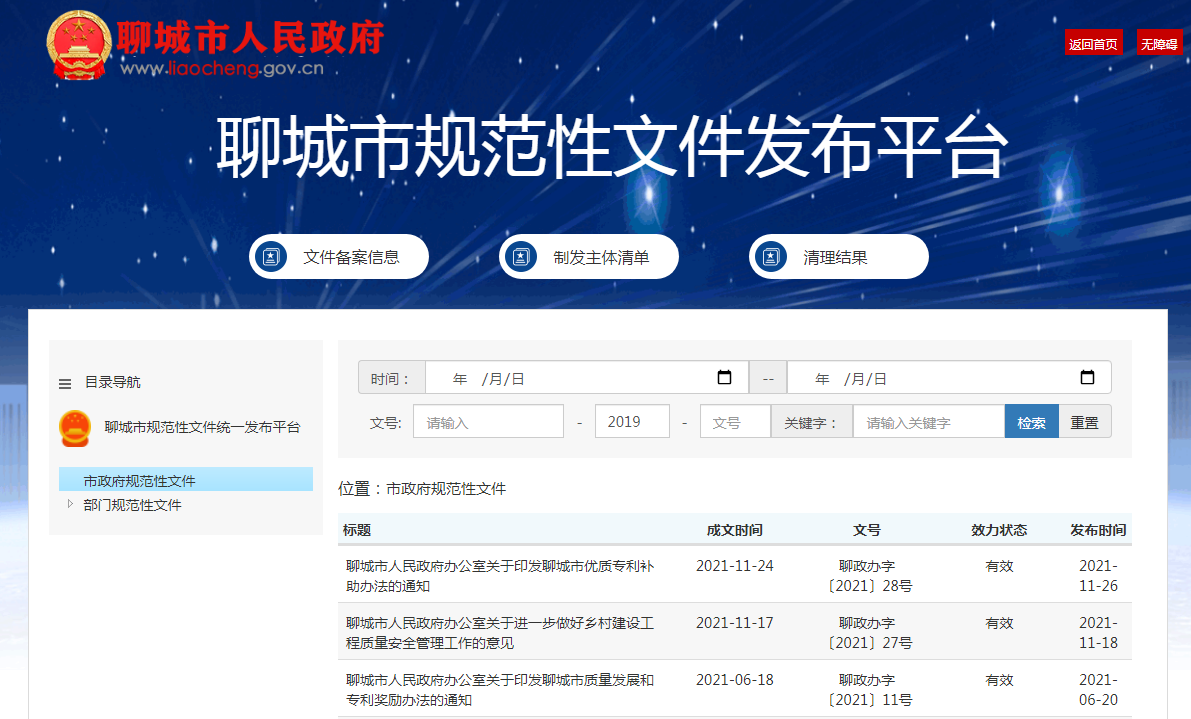Click the national emblem logo at top left
This screenshot has width=1191, height=719.
(x=78, y=45)
